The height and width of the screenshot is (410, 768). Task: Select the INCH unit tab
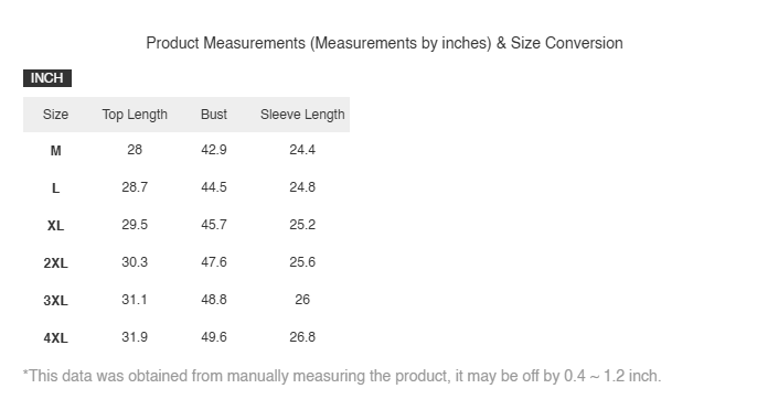point(47,79)
